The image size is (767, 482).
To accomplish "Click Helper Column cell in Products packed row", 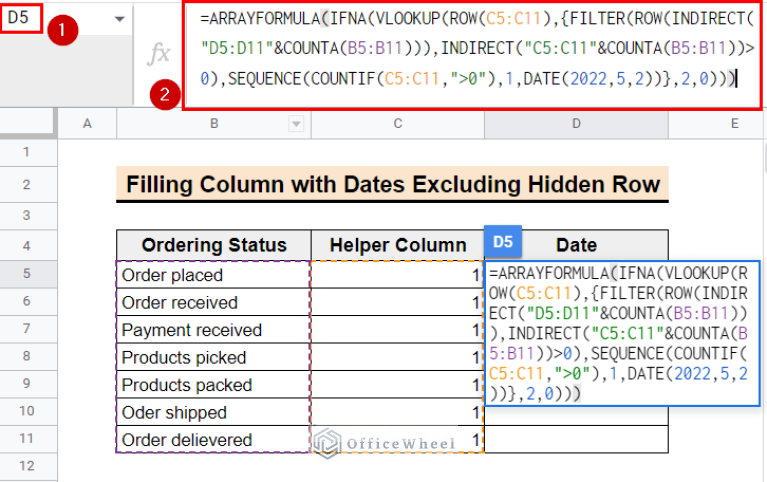I will pyautogui.click(x=398, y=385).
